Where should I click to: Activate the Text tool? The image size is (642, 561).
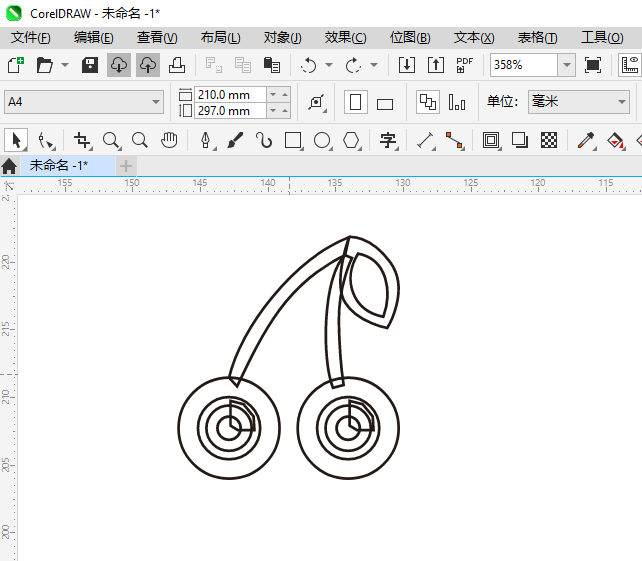pos(388,141)
